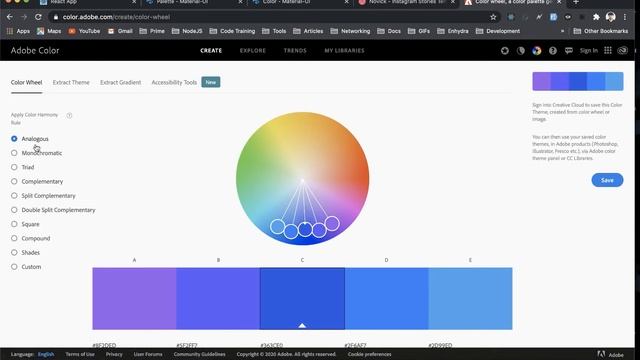Go back with the browser back arrow
This screenshot has height=360, width=640.
(10, 17)
